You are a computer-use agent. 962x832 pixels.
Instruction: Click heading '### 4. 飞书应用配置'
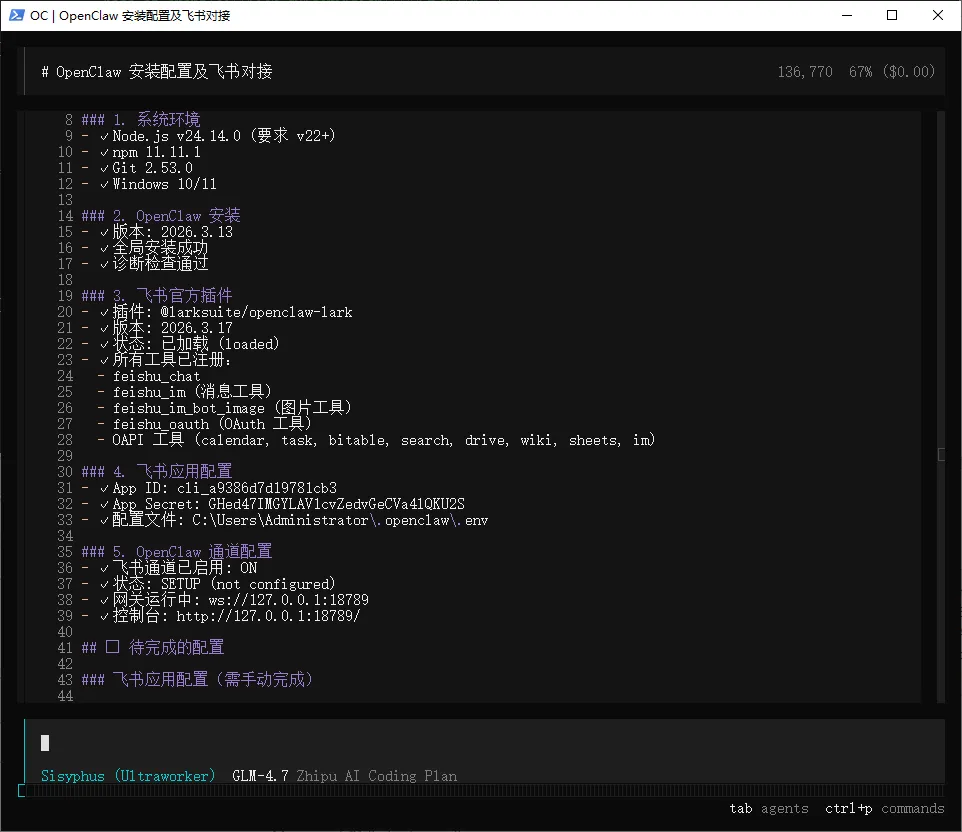156,471
